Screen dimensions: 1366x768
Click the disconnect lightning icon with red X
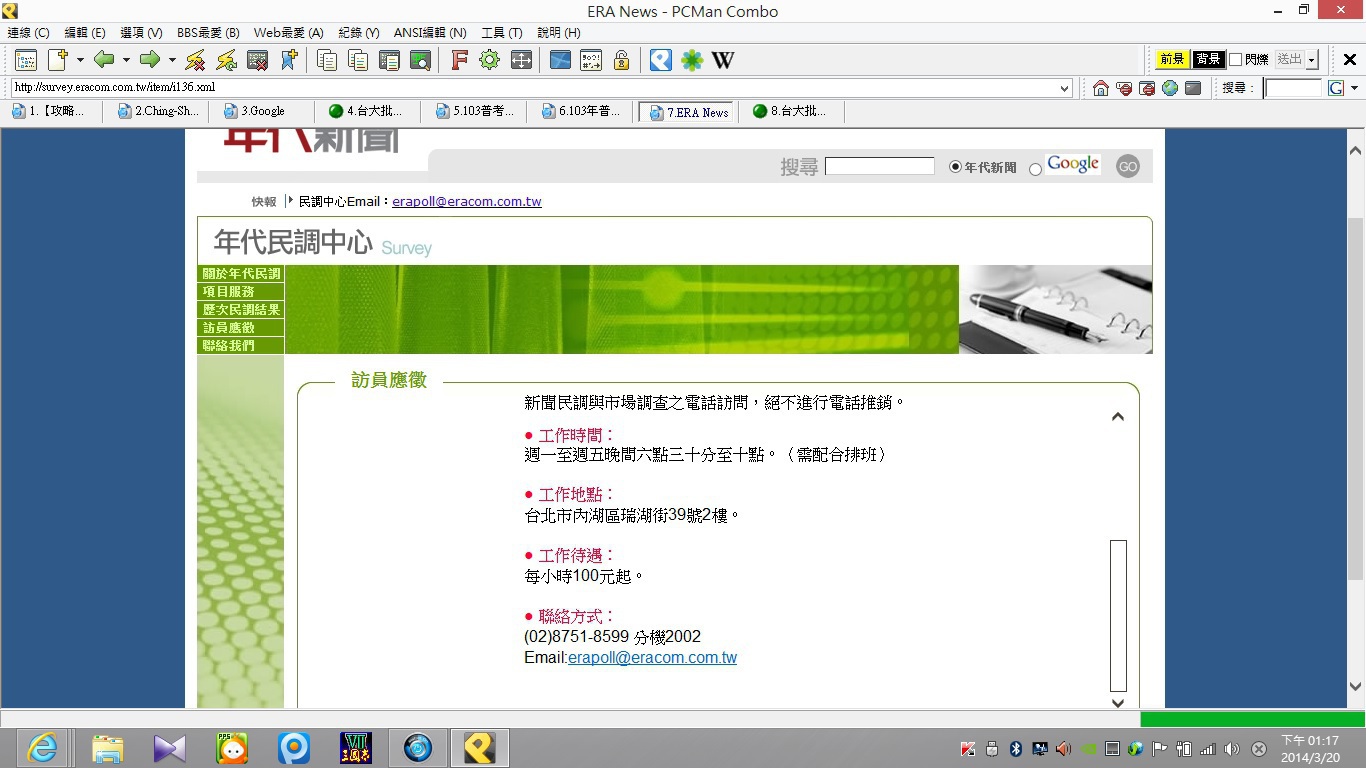point(196,60)
